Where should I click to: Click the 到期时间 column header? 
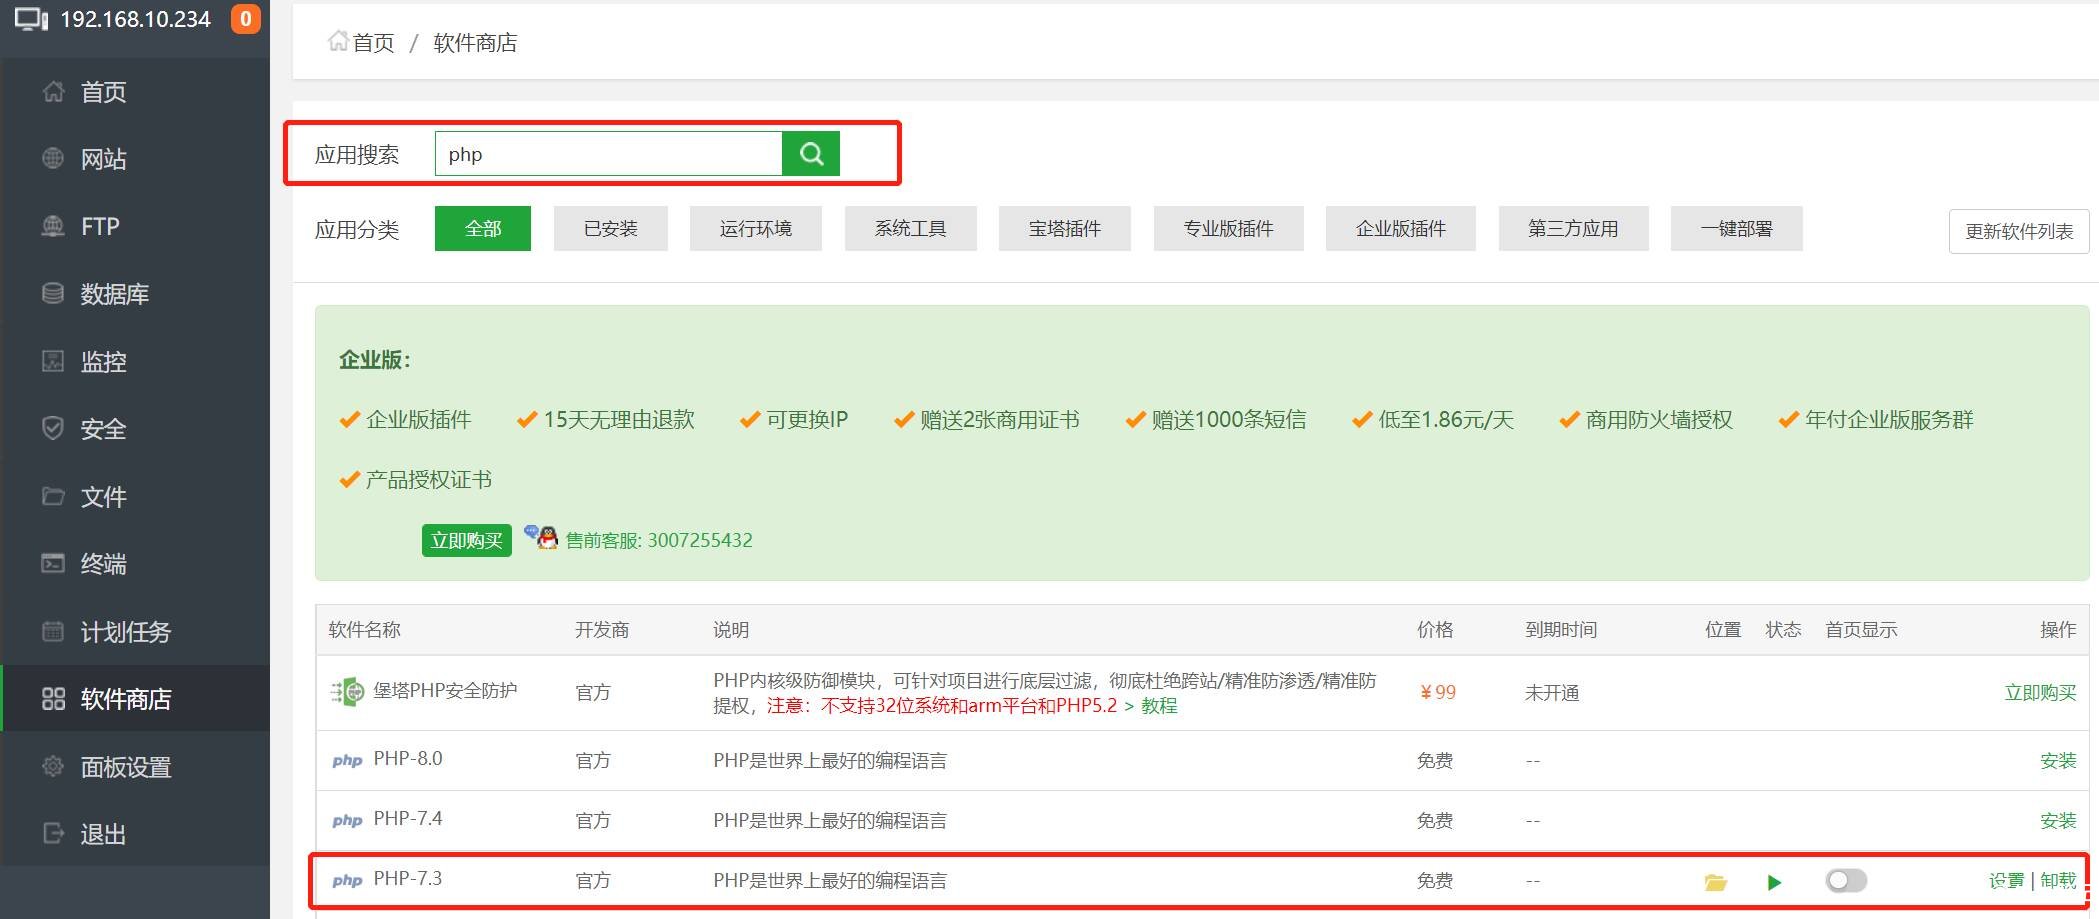click(x=1561, y=629)
